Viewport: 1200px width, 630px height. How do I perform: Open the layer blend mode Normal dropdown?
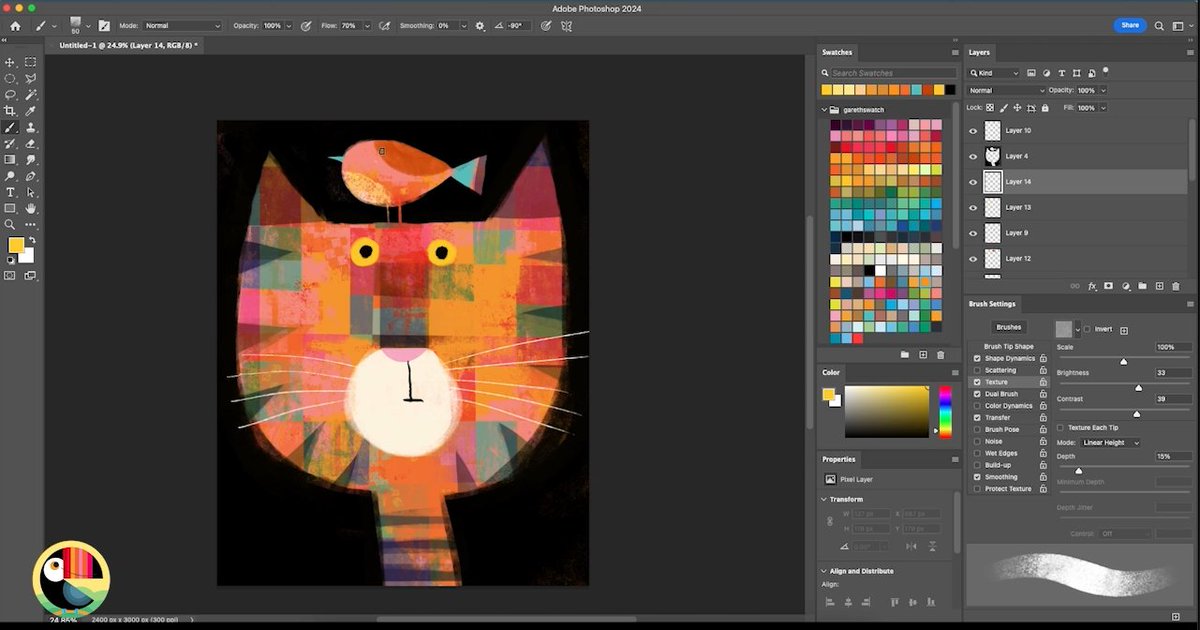pyautogui.click(x=1005, y=90)
